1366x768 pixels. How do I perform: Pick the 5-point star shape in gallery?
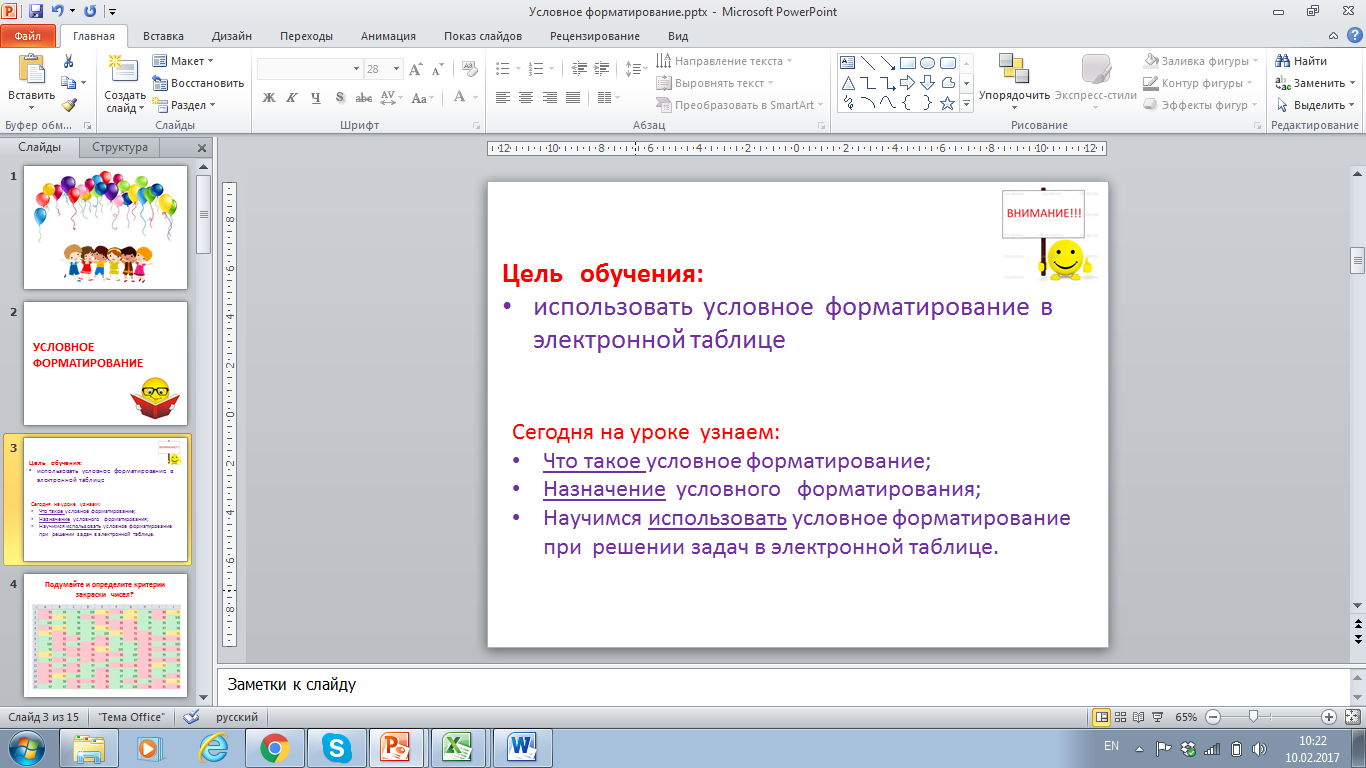[x=947, y=103]
